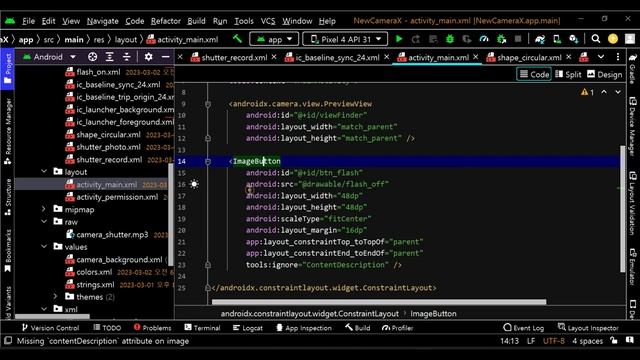Image resolution: width=640 pixels, height=360 pixels.
Task: Click the Apply Changes and Restart icon
Action: coord(416,39)
